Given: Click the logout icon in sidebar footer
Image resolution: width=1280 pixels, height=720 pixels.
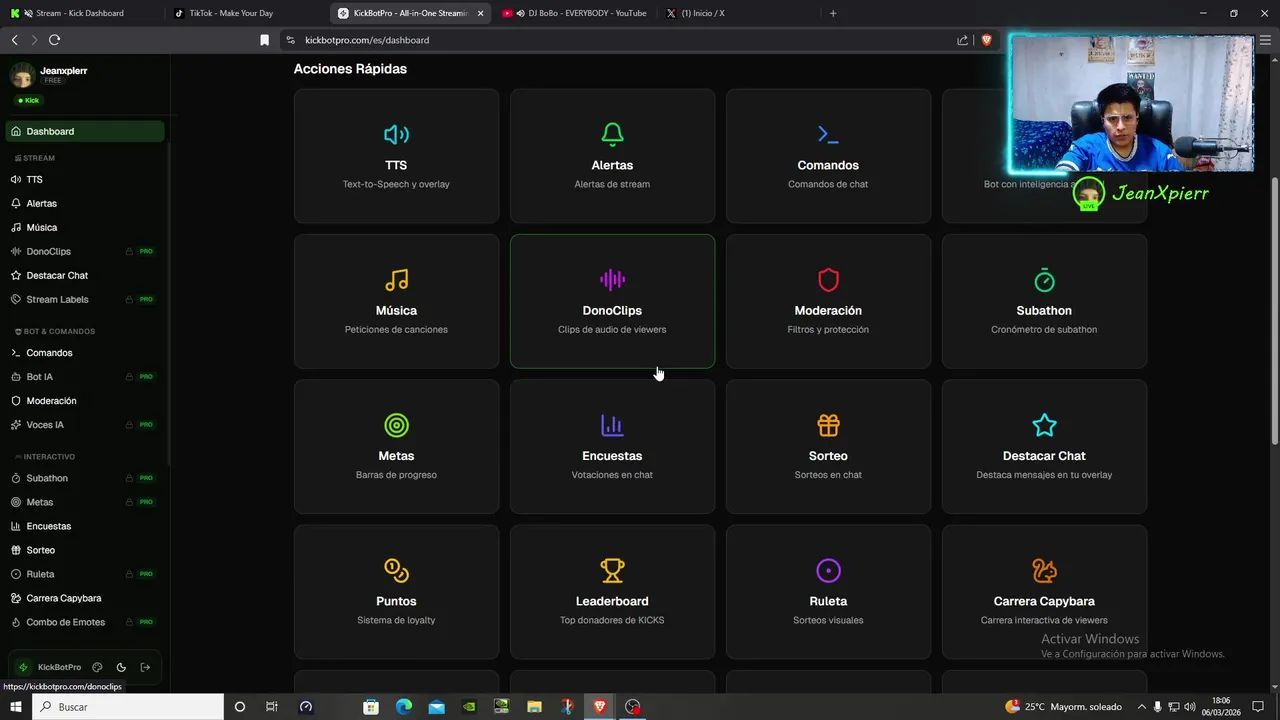Looking at the screenshot, I should coord(145,667).
